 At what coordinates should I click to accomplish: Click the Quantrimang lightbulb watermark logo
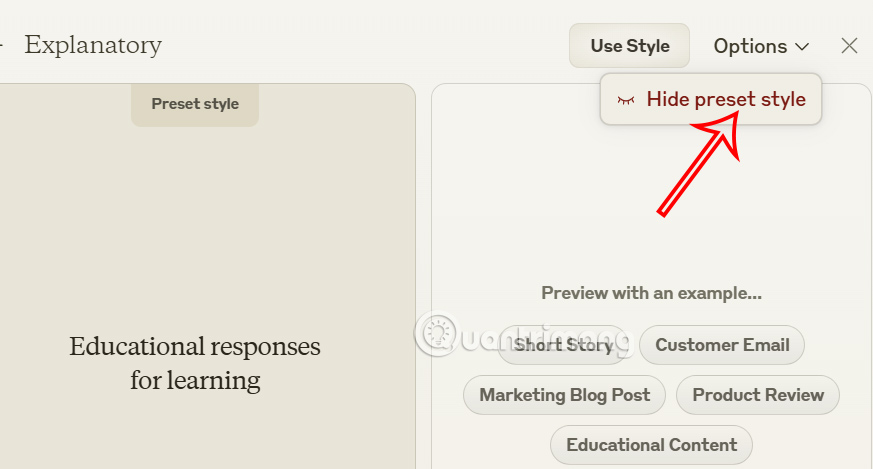(x=436, y=333)
